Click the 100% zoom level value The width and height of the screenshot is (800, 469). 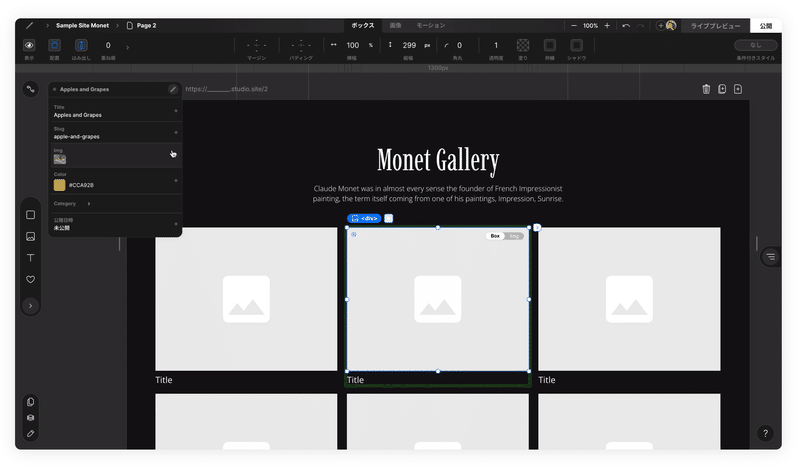pyautogui.click(x=590, y=26)
